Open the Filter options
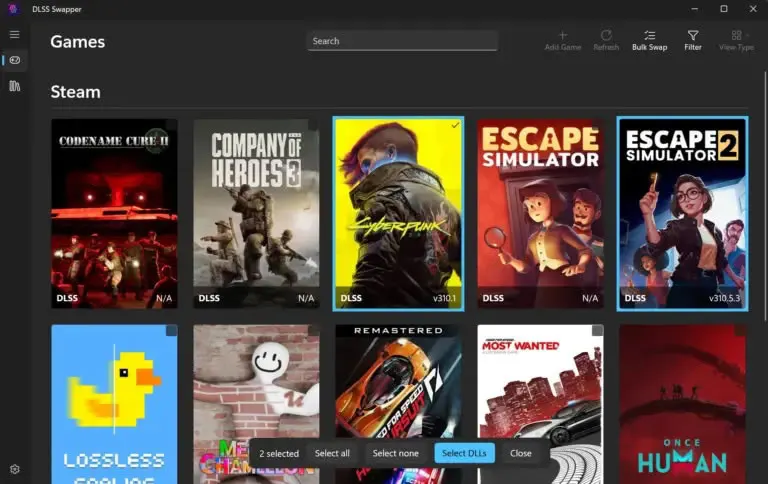The height and width of the screenshot is (484, 768). [693, 40]
